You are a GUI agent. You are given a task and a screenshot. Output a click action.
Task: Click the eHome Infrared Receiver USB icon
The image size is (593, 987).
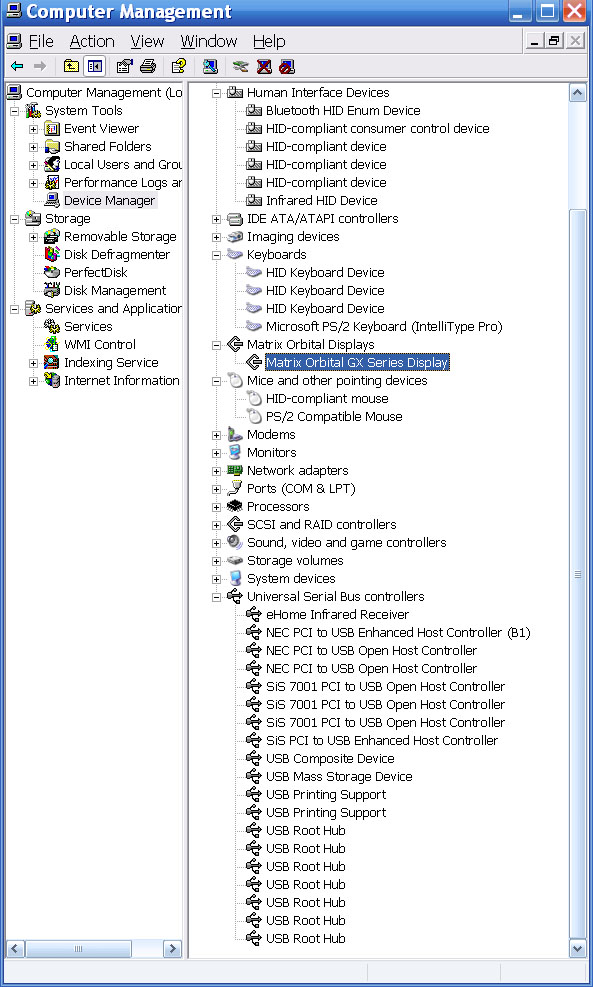(254, 614)
